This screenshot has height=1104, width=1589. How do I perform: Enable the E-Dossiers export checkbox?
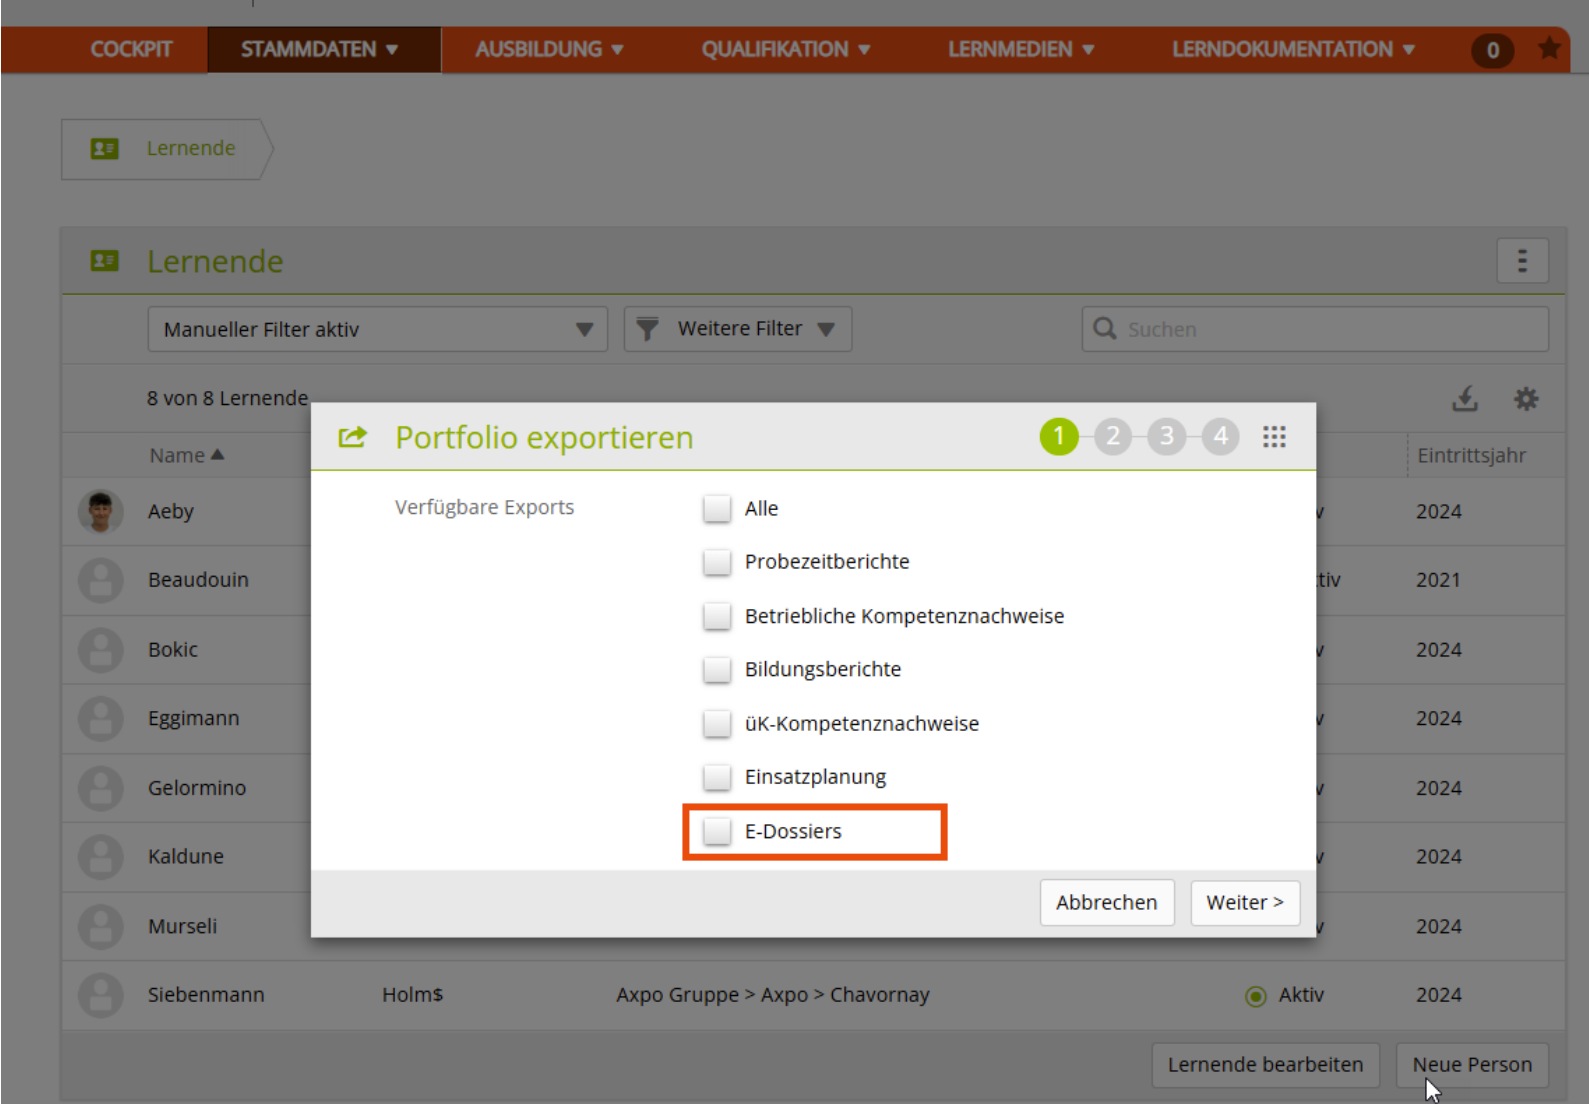tap(717, 831)
